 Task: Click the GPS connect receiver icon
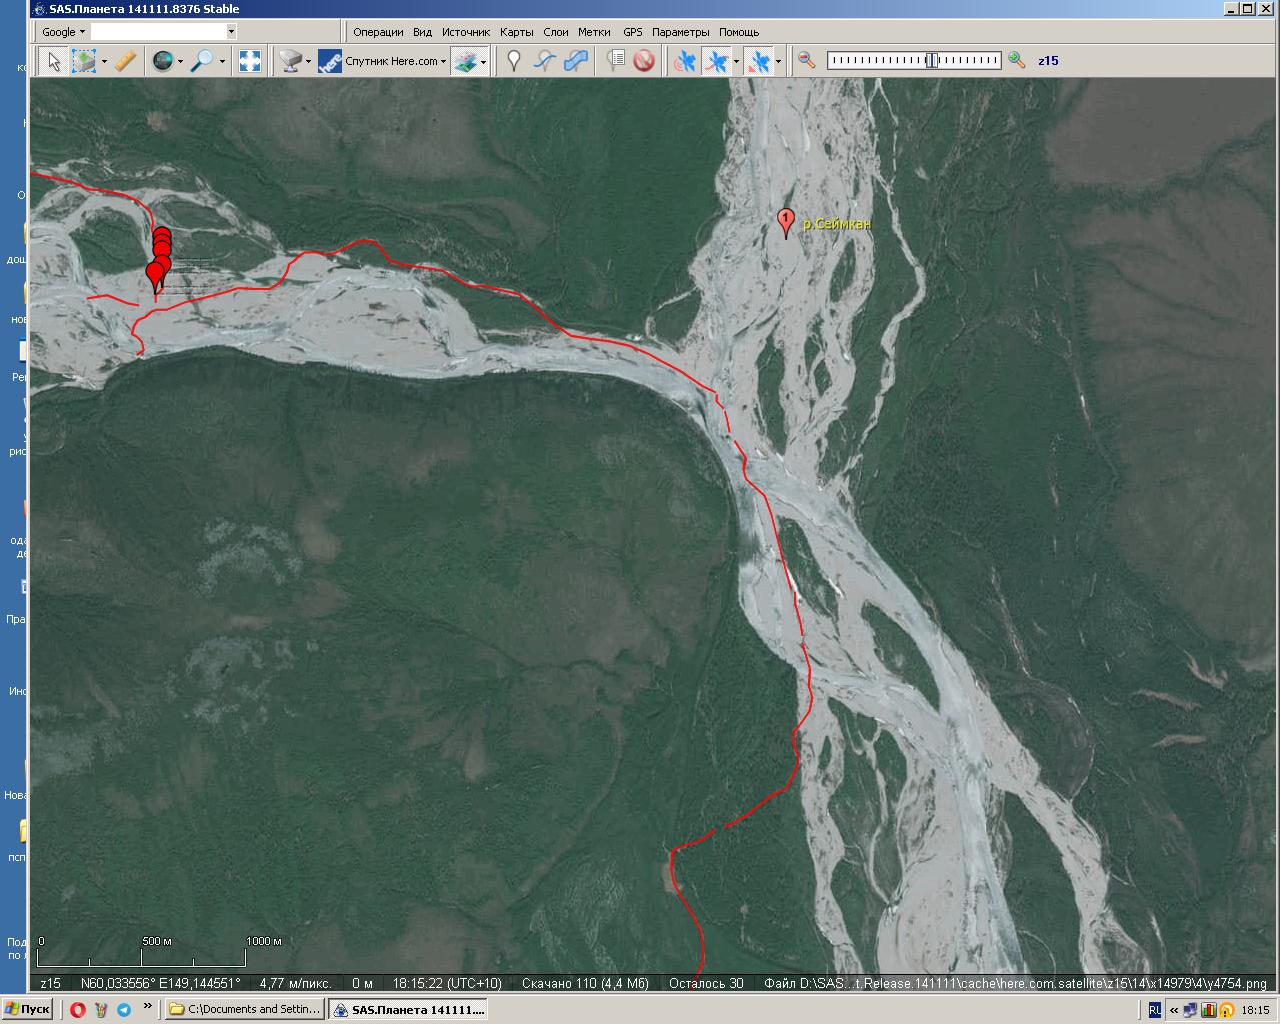(684, 61)
